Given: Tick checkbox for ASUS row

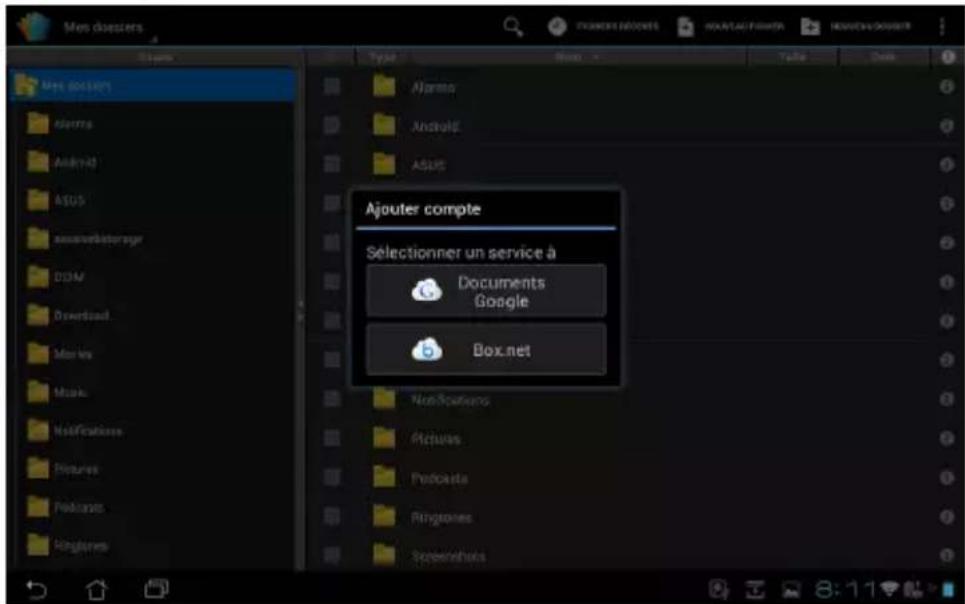Looking at the screenshot, I should point(332,164).
